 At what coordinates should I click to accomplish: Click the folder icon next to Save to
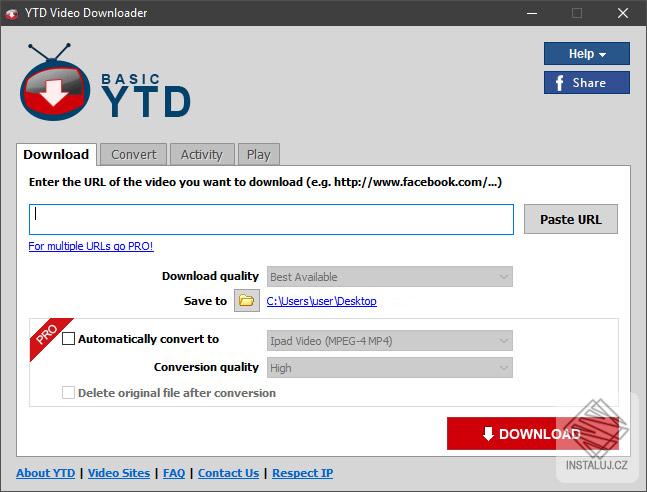pyautogui.click(x=247, y=300)
